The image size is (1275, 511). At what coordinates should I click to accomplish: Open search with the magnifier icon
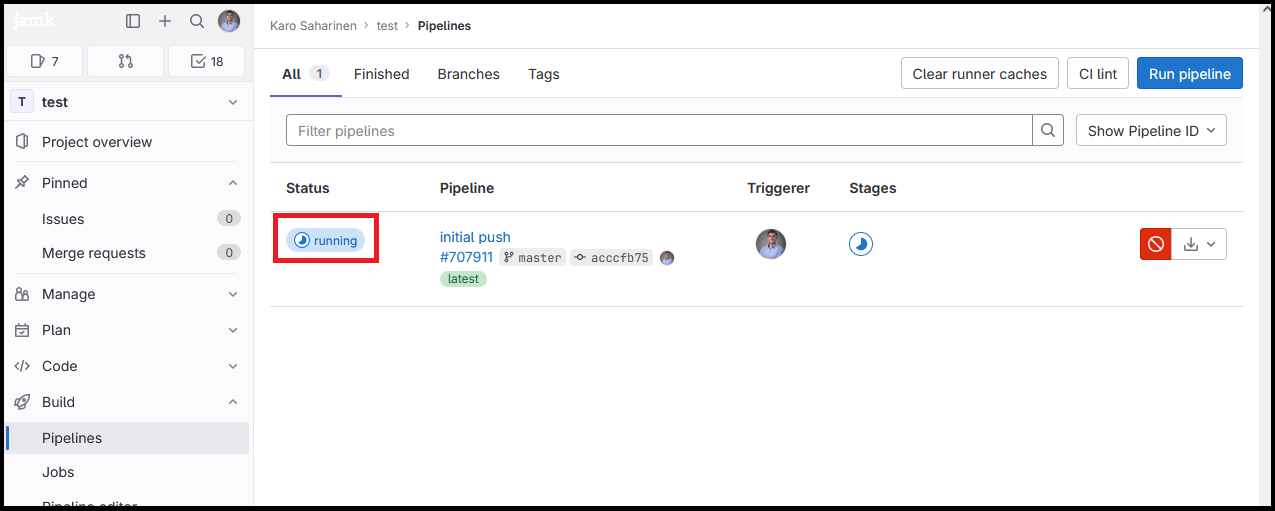(197, 21)
